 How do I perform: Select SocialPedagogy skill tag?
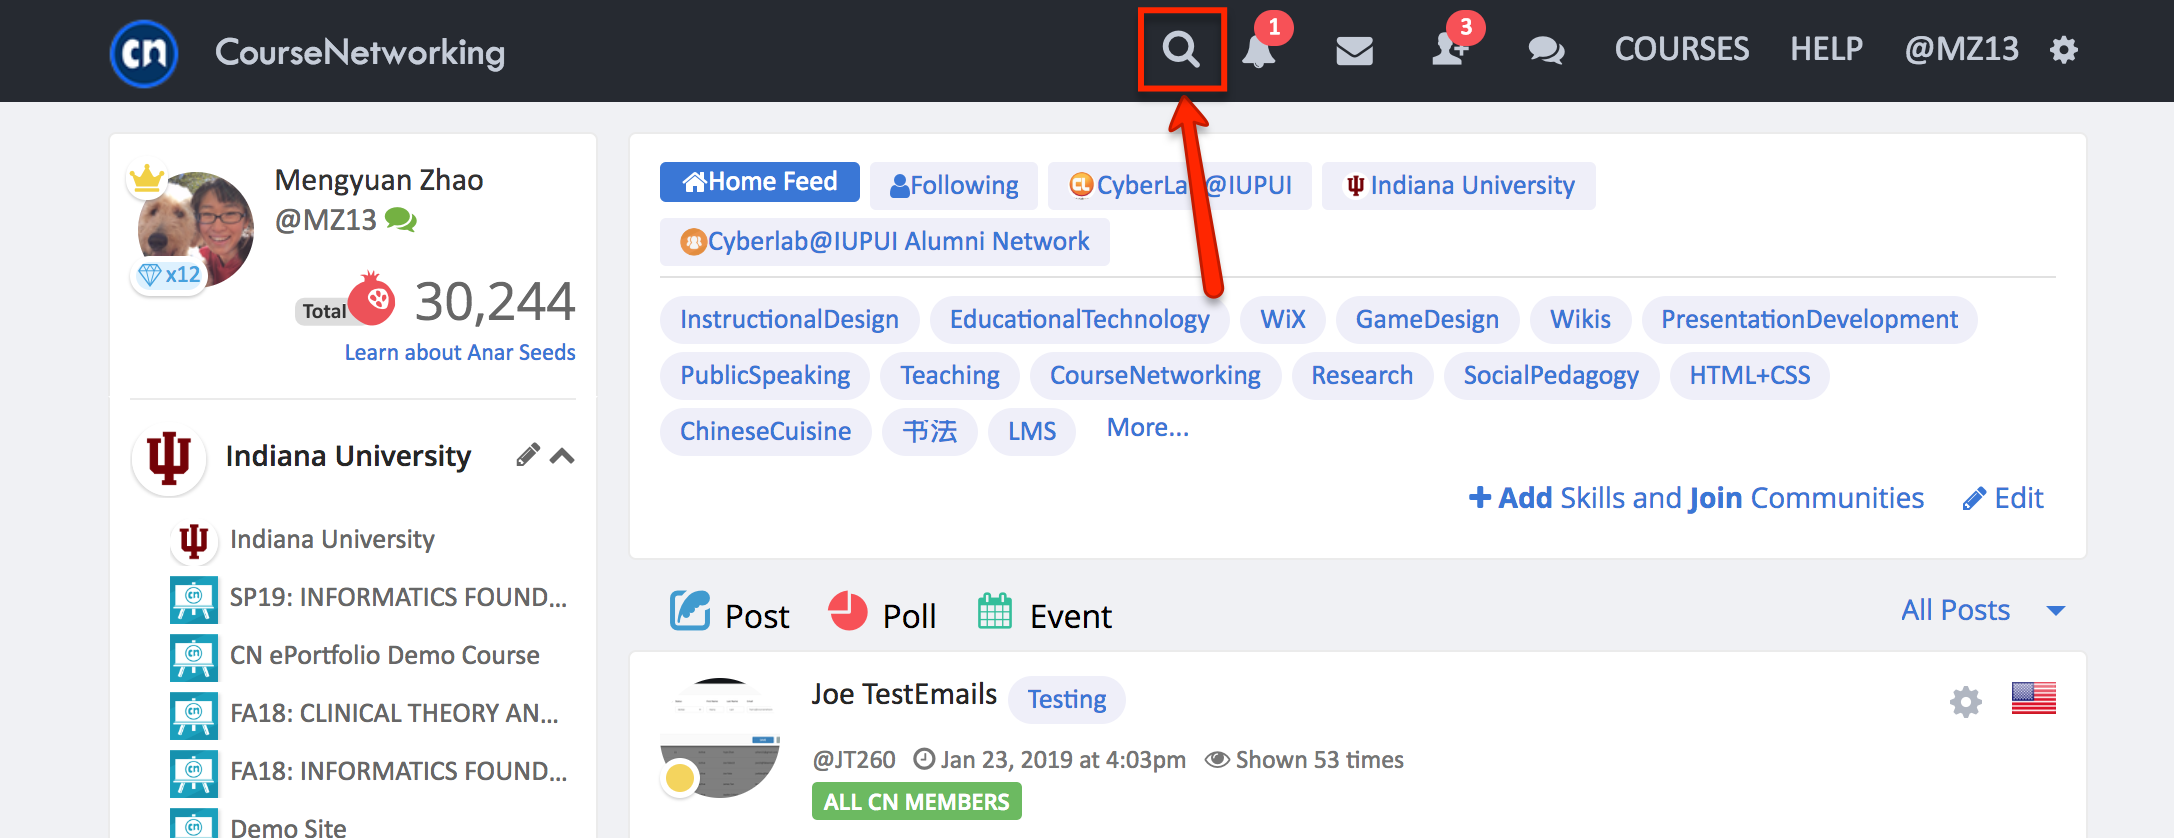click(x=1551, y=376)
